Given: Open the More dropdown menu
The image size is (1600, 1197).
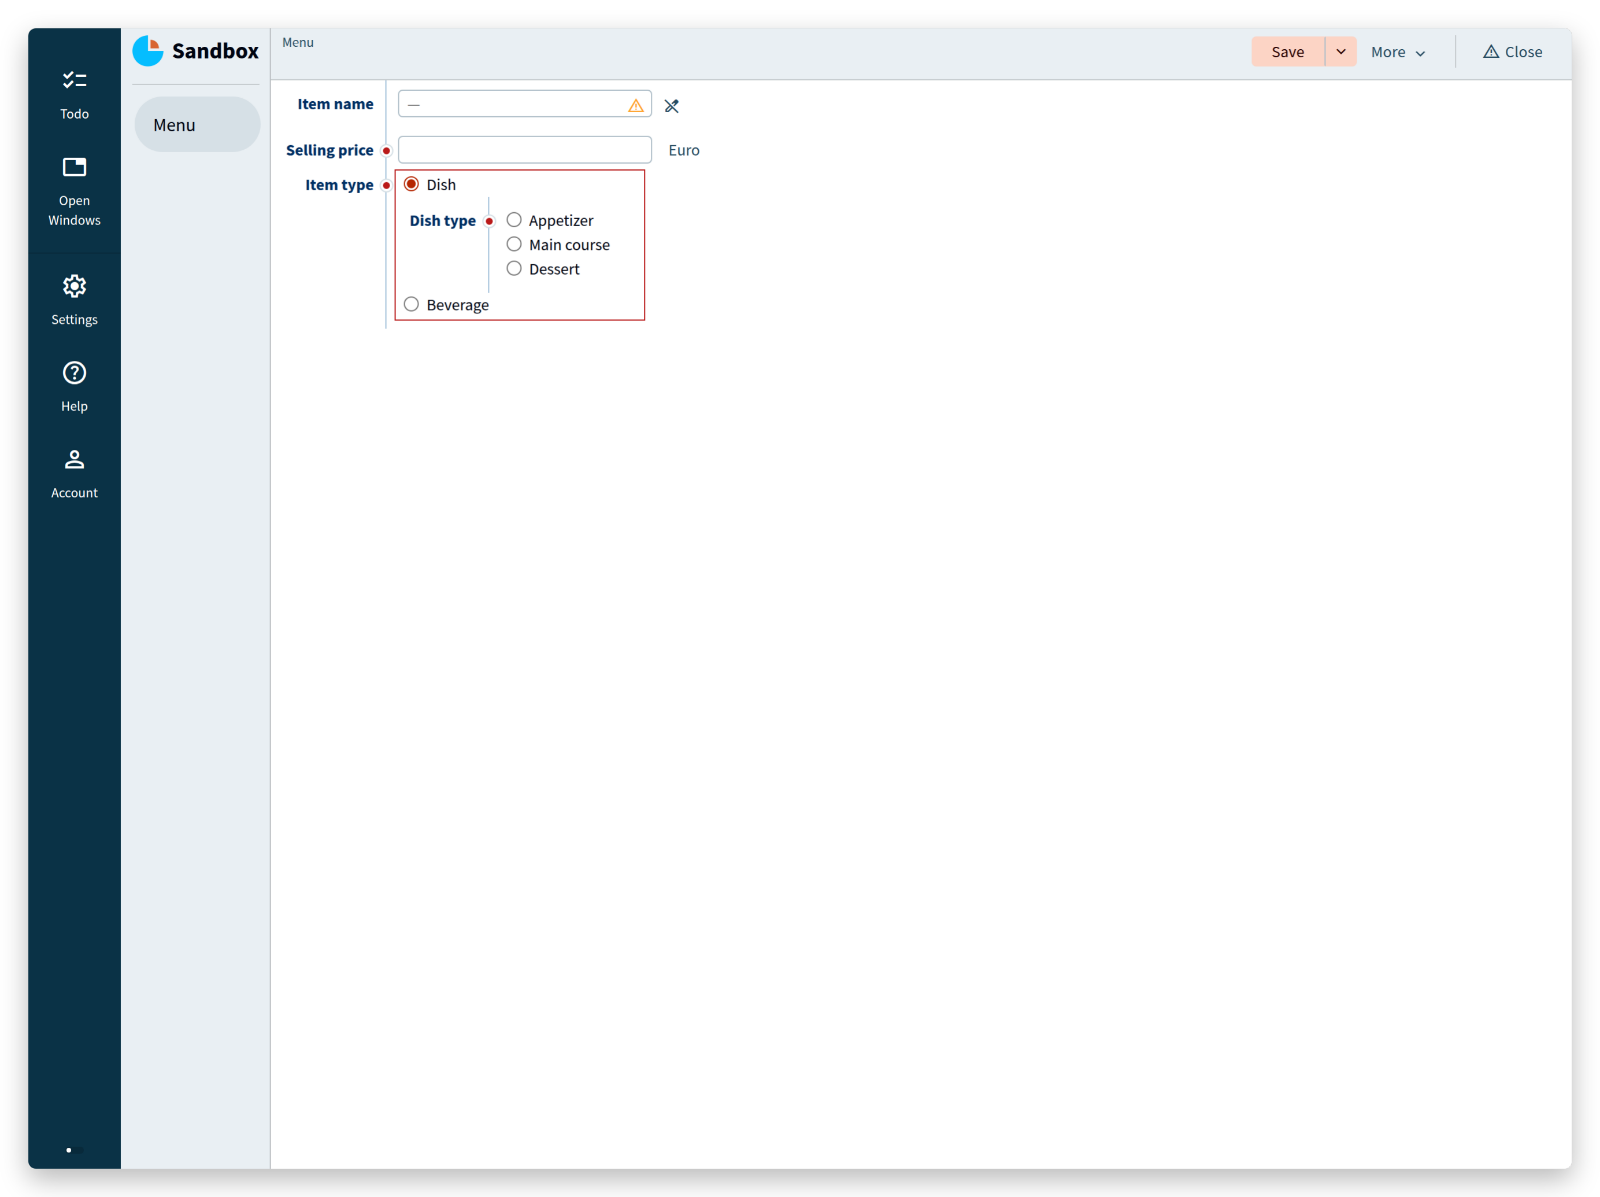Looking at the screenshot, I should (x=1398, y=52).
